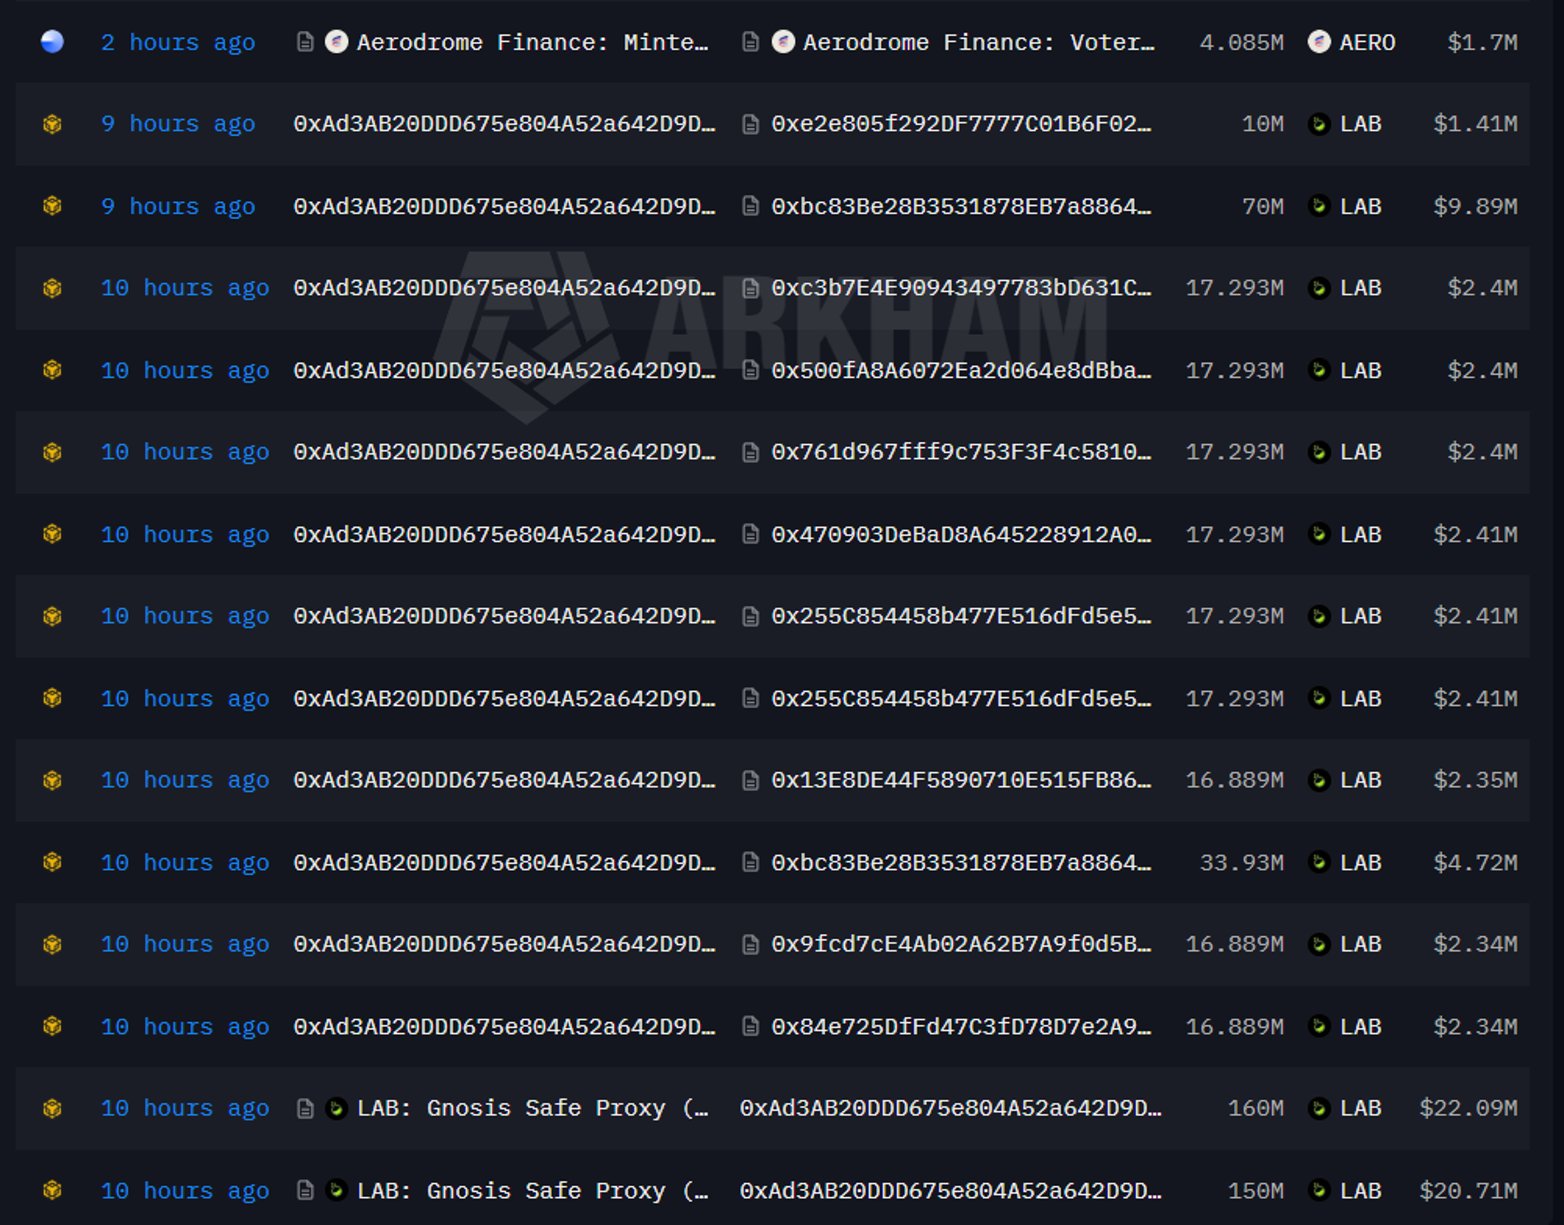Open the 'Aerodrome Finance: Minte…' sender entity
This screenshot has height=1225, width=1564.
[533, 42]
